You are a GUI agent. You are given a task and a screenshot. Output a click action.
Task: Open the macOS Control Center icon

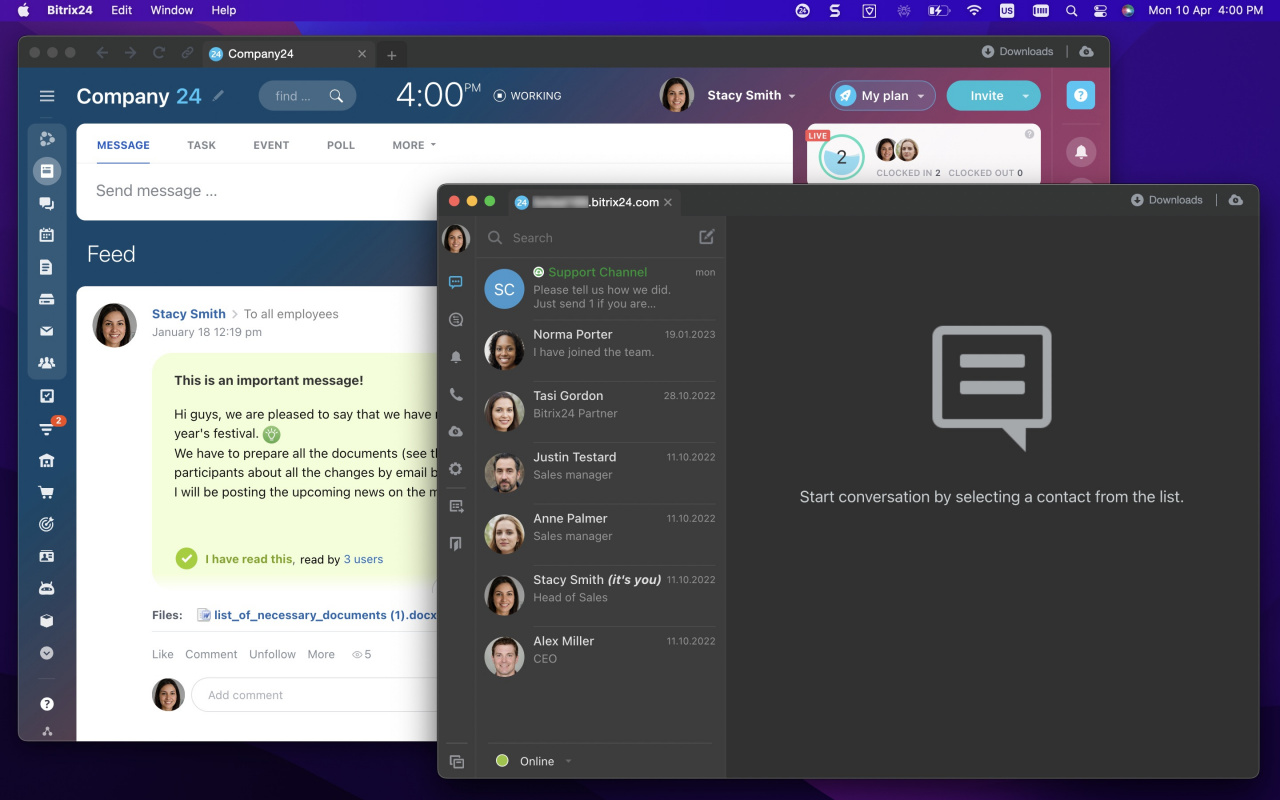click(x=1101, y=10)
